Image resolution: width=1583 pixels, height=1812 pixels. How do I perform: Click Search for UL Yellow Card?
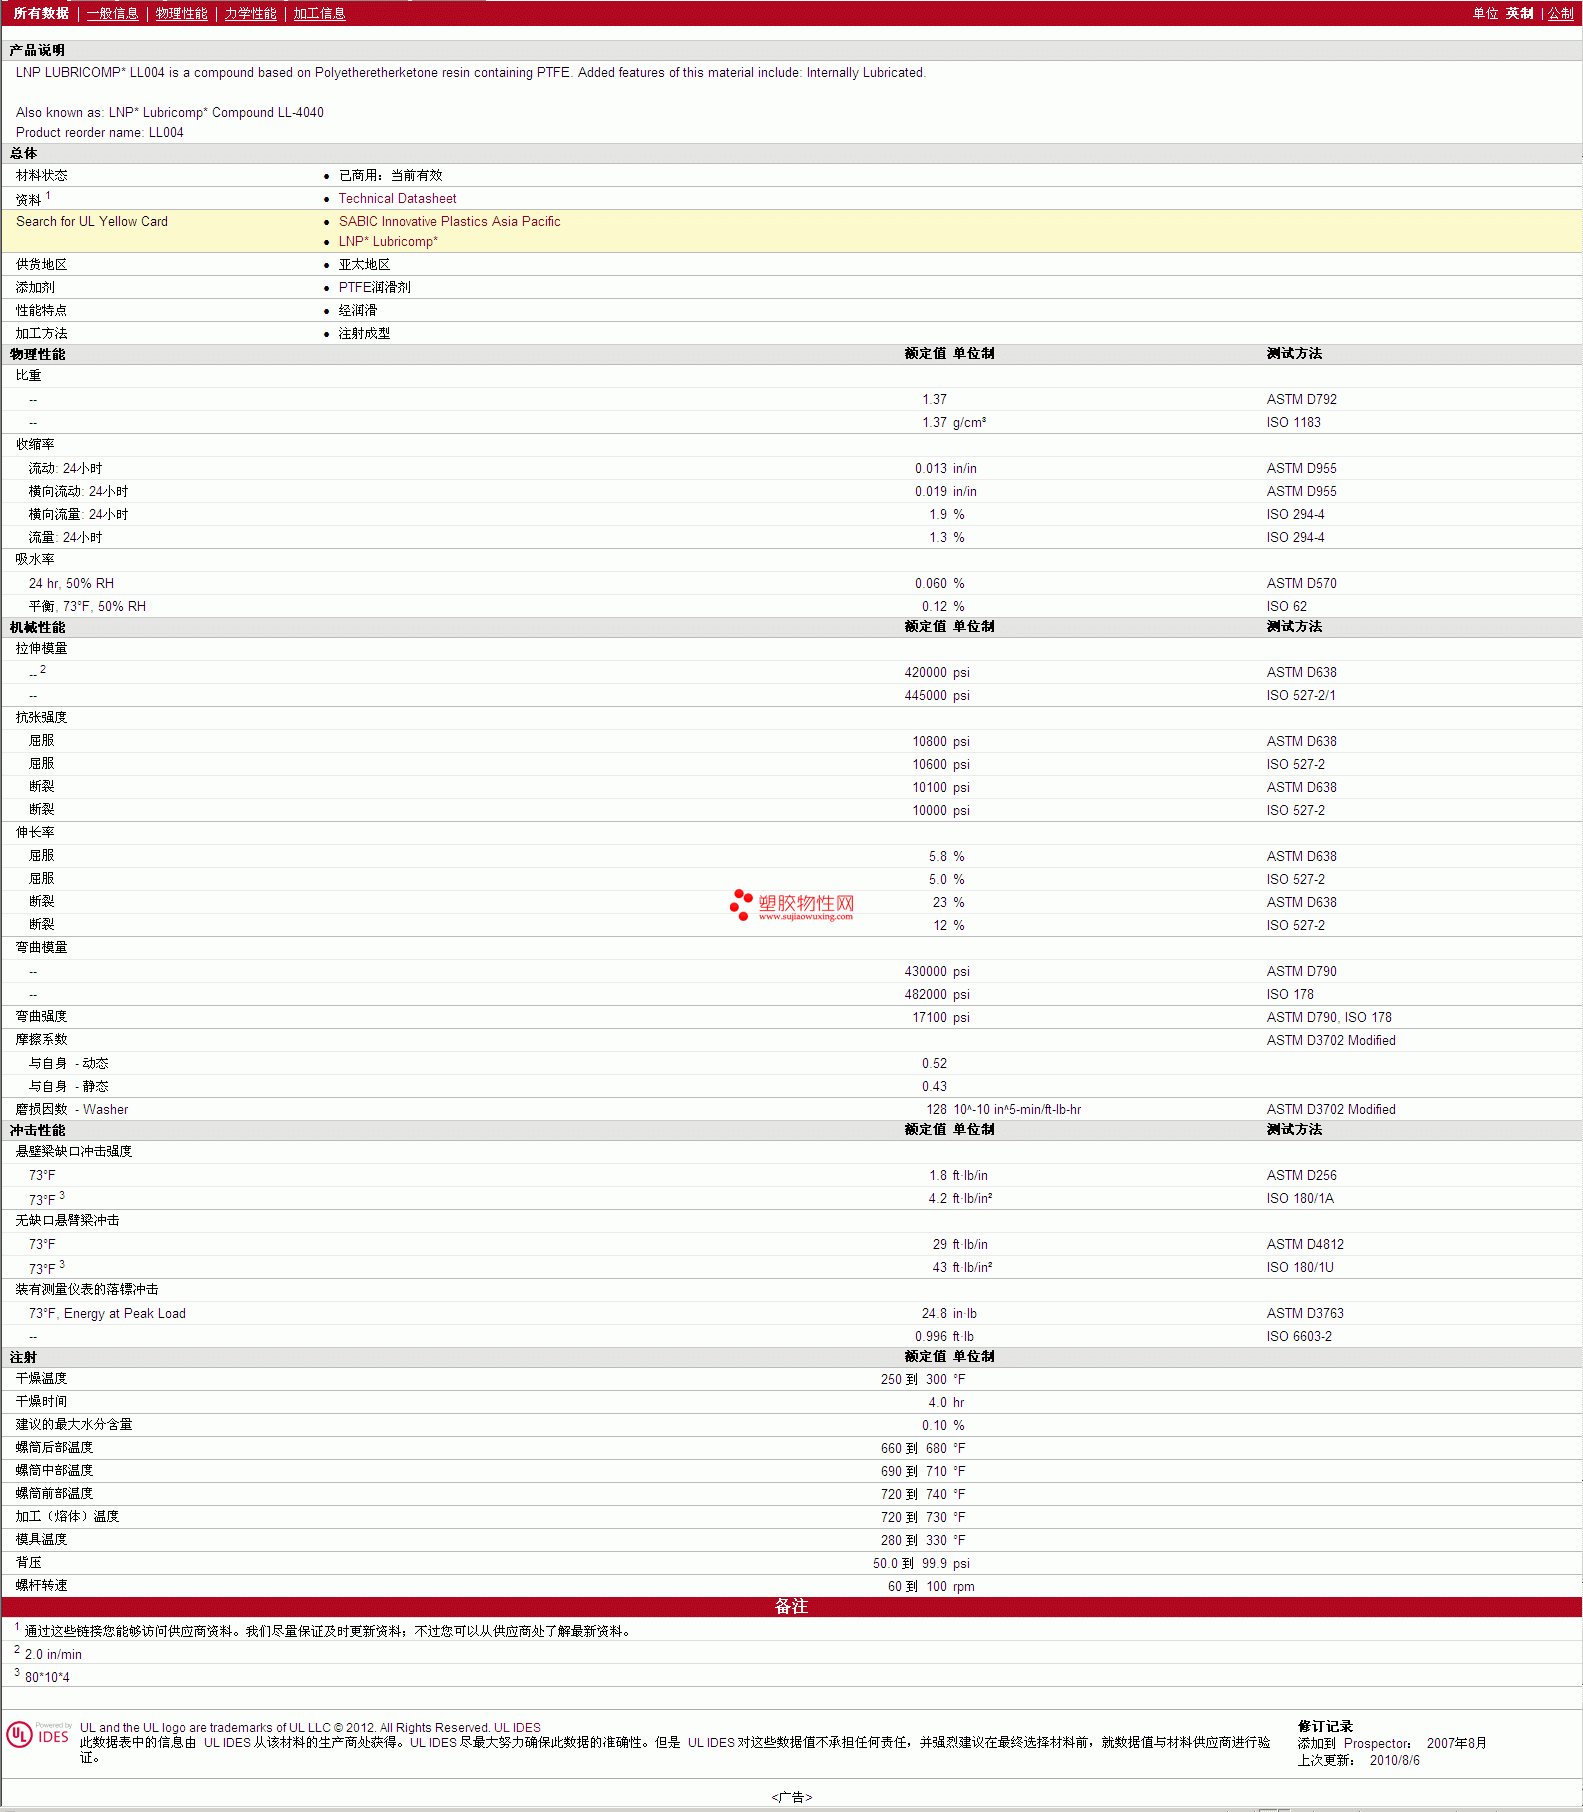coord(92,222)
